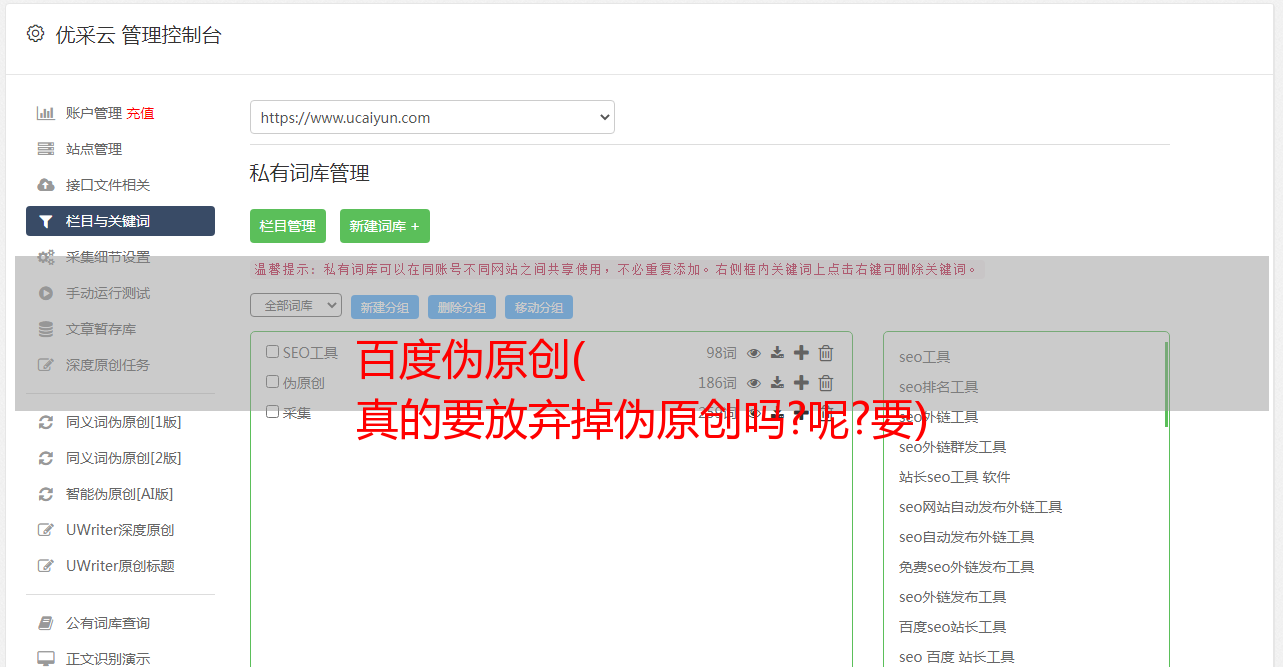Click the 新建词库 + button

click(x=385, y=226)
